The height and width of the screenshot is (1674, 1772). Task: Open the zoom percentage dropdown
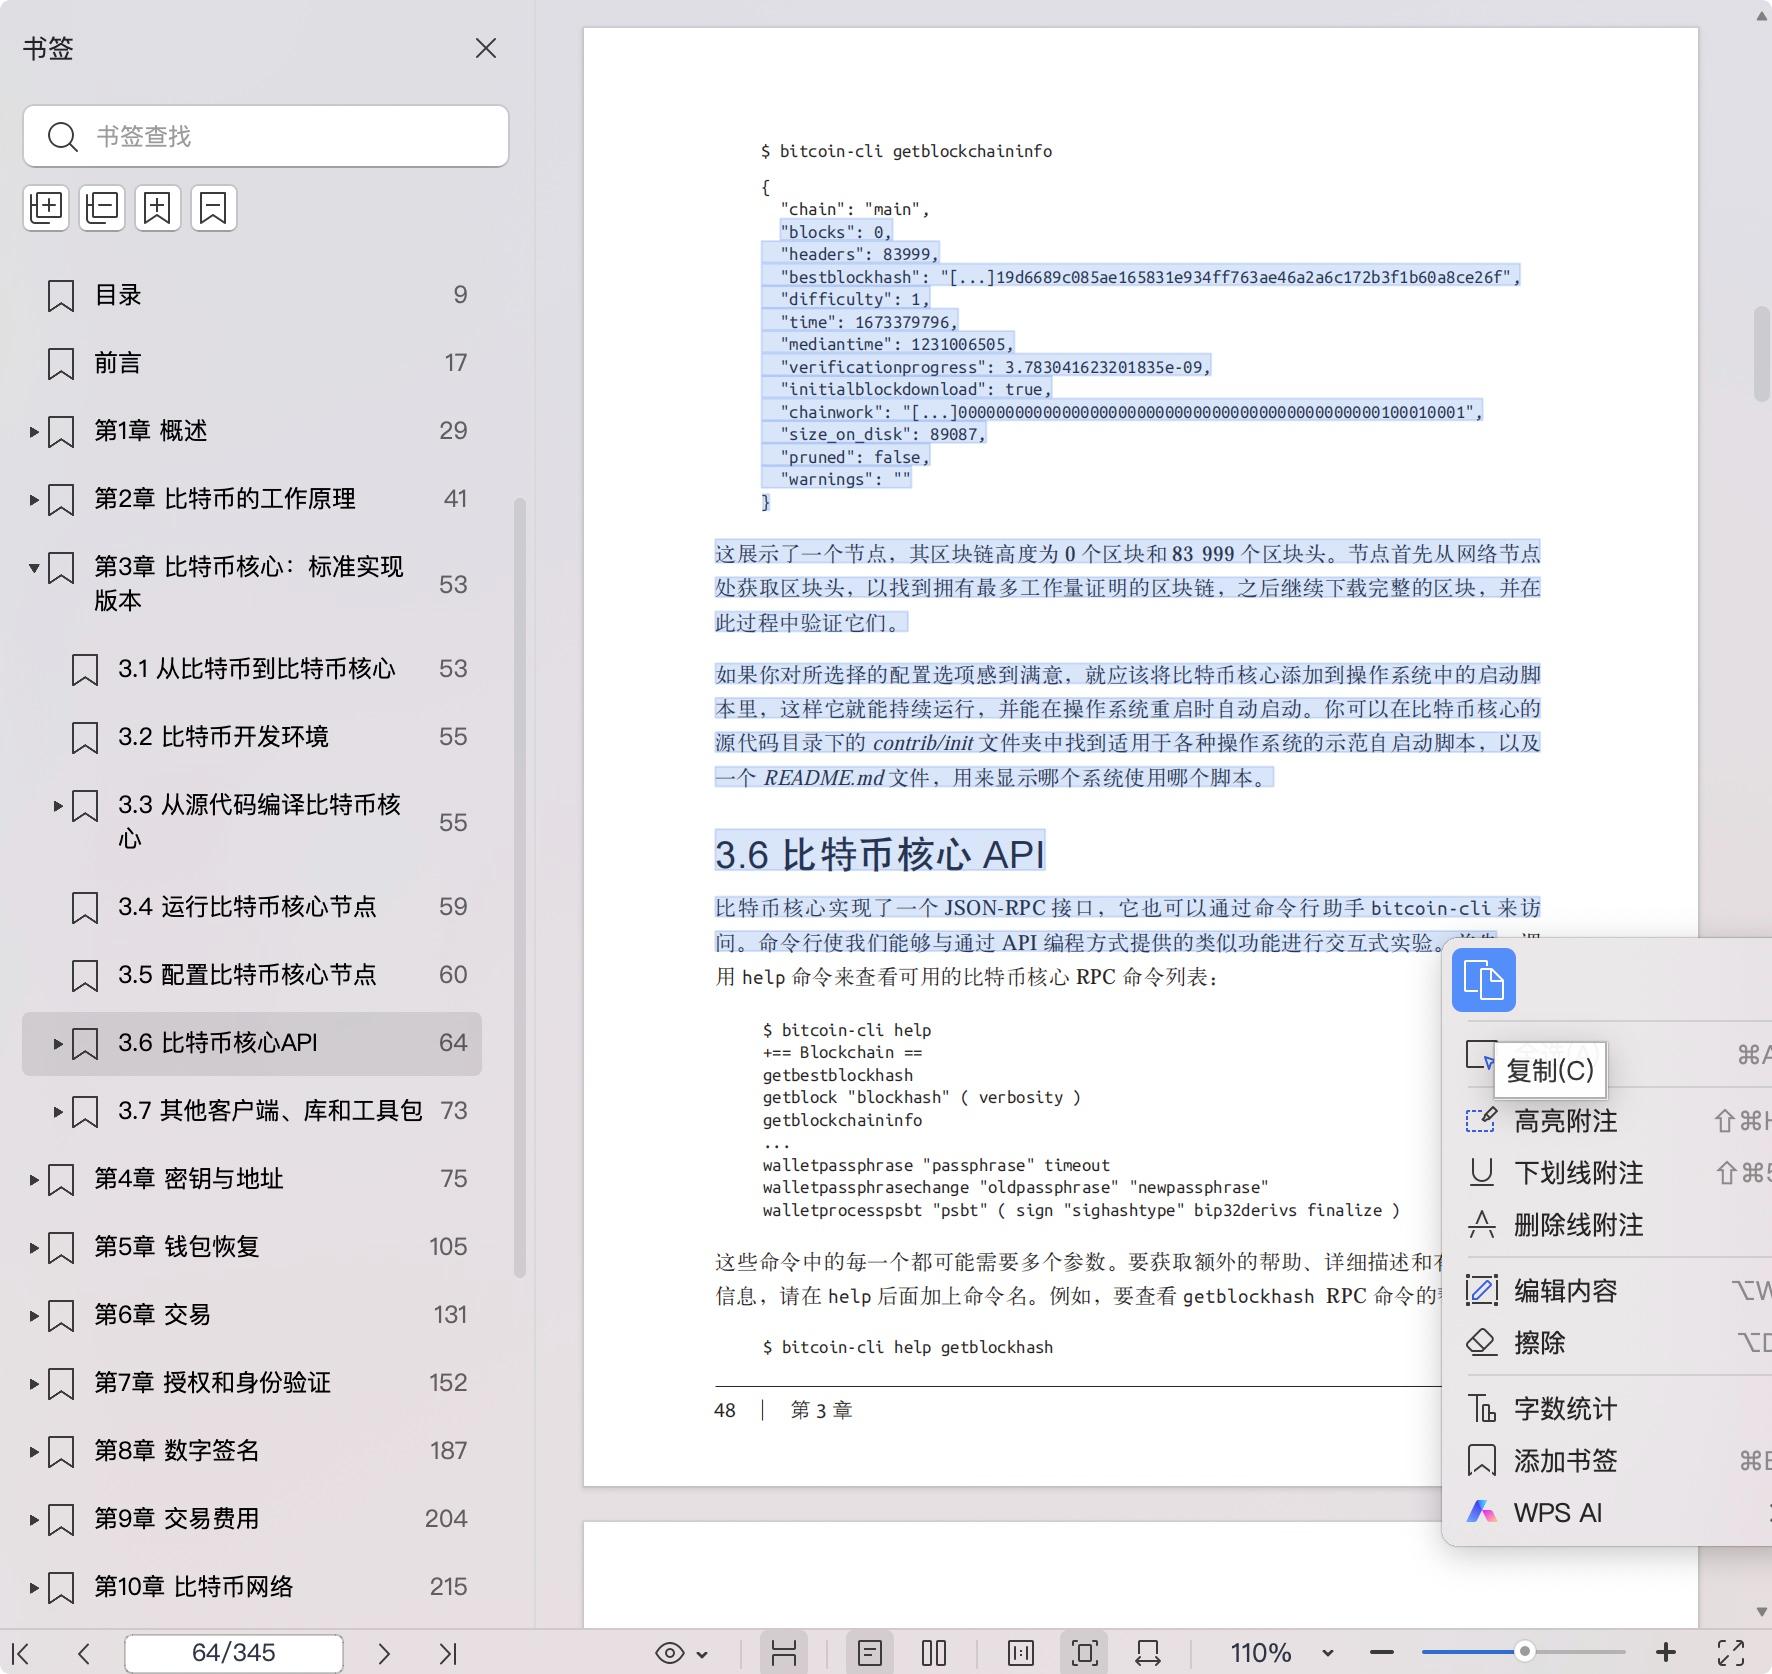coord(1327,1653)
